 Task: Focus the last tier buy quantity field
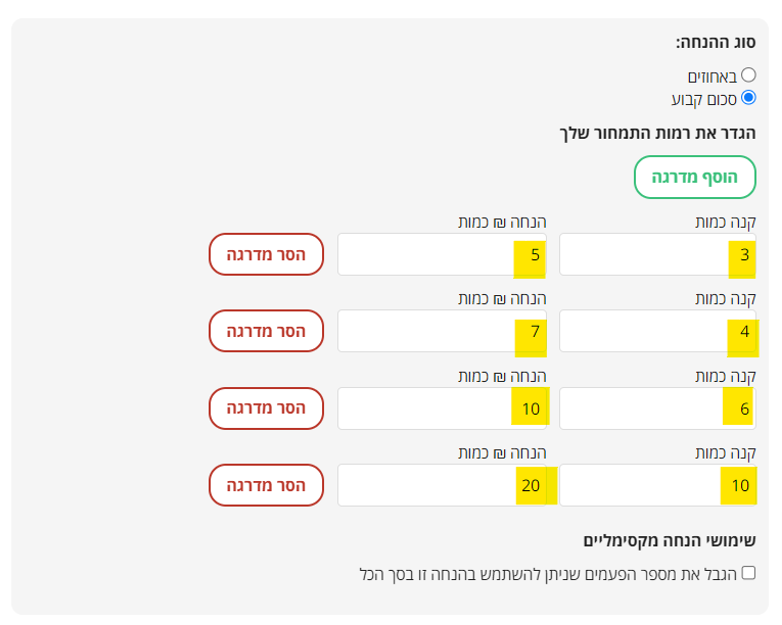(658, 485)
